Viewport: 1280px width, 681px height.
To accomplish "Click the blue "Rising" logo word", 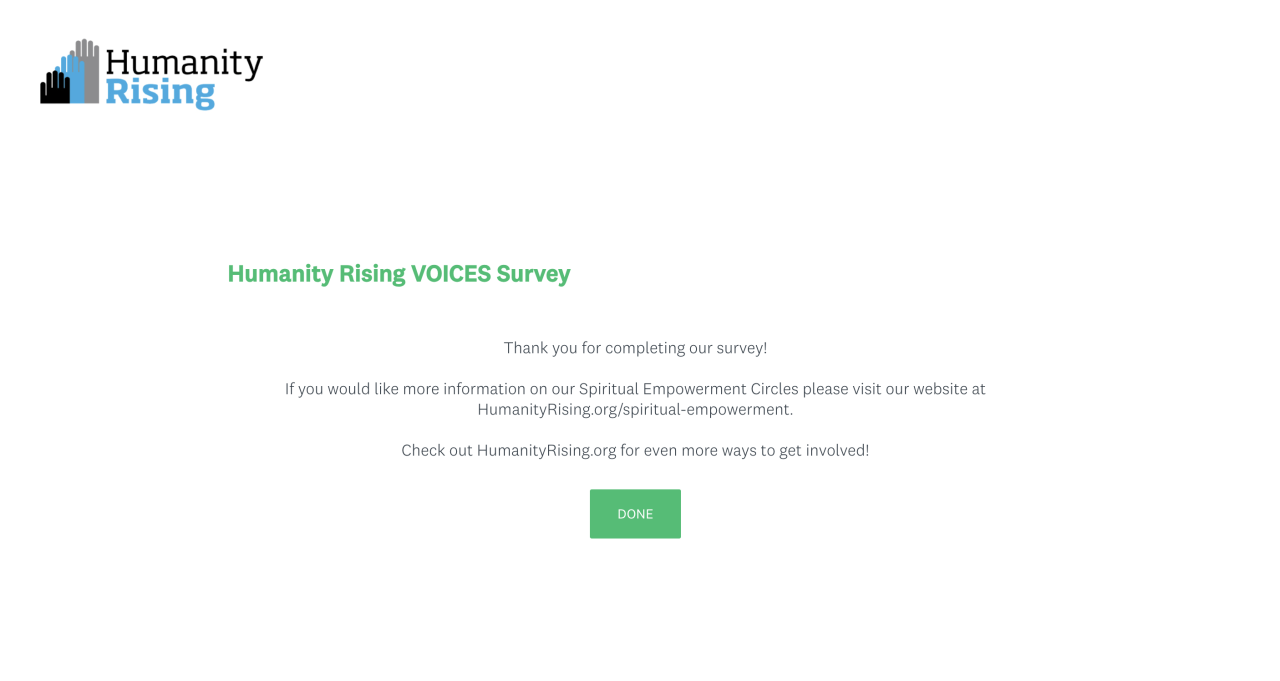I will click(160, 94).
